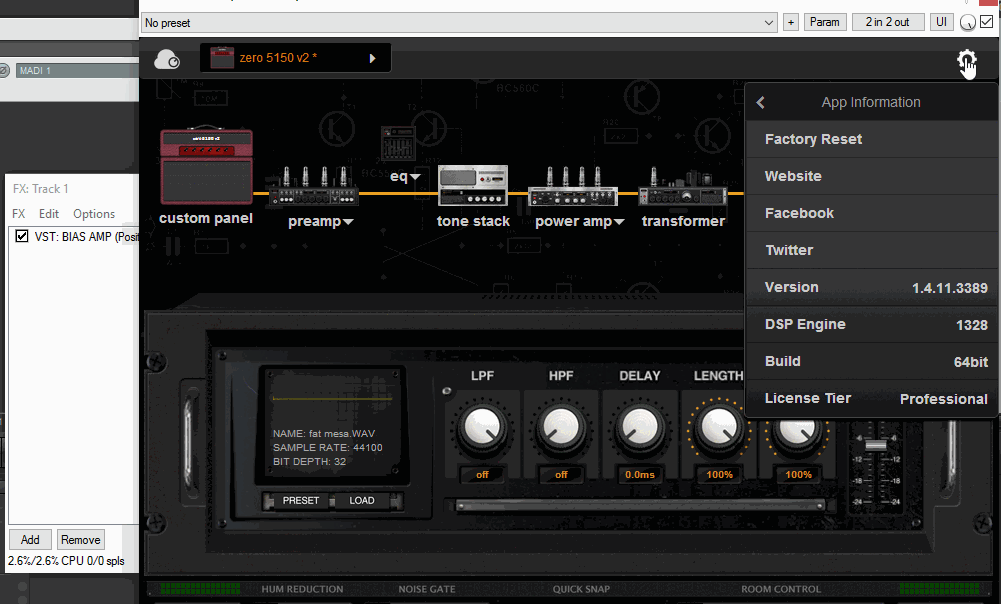Open the eq module icon
This screenshot has height=604, width=1001.
pos(398,142)
